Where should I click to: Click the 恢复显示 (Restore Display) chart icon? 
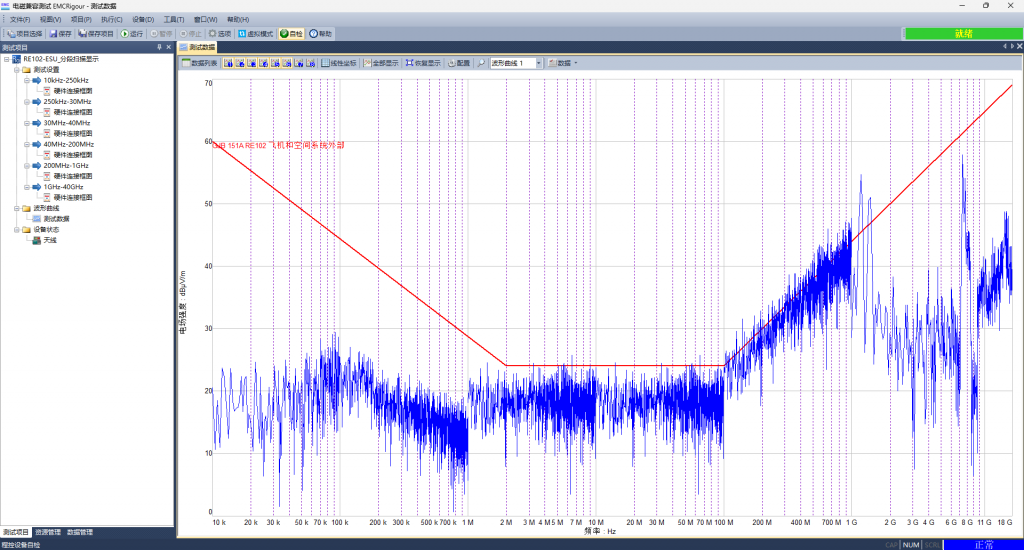[x=410, y=63]
